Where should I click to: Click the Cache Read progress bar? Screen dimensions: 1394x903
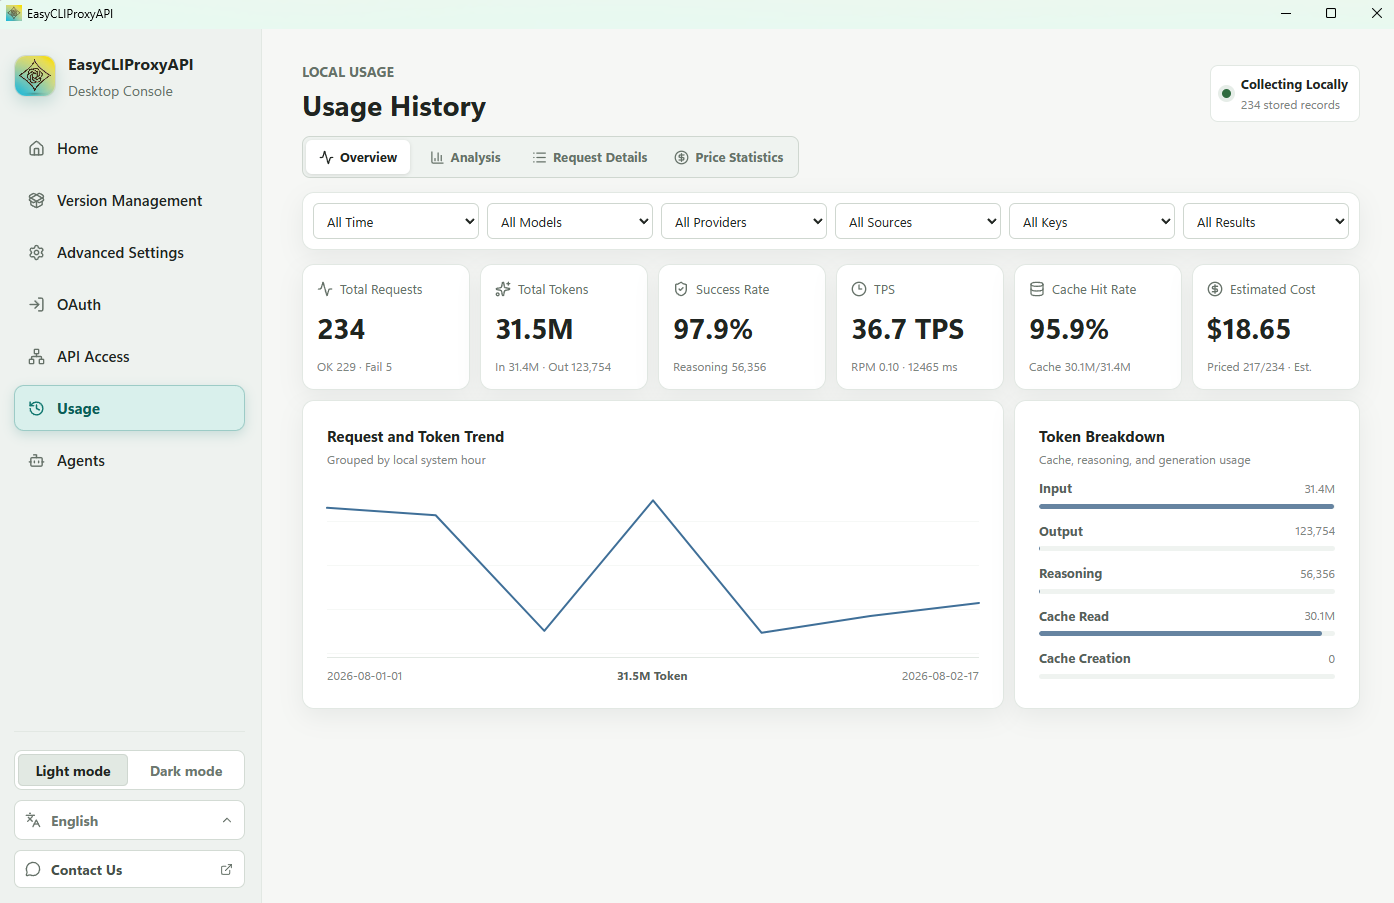pos(1187,633)
